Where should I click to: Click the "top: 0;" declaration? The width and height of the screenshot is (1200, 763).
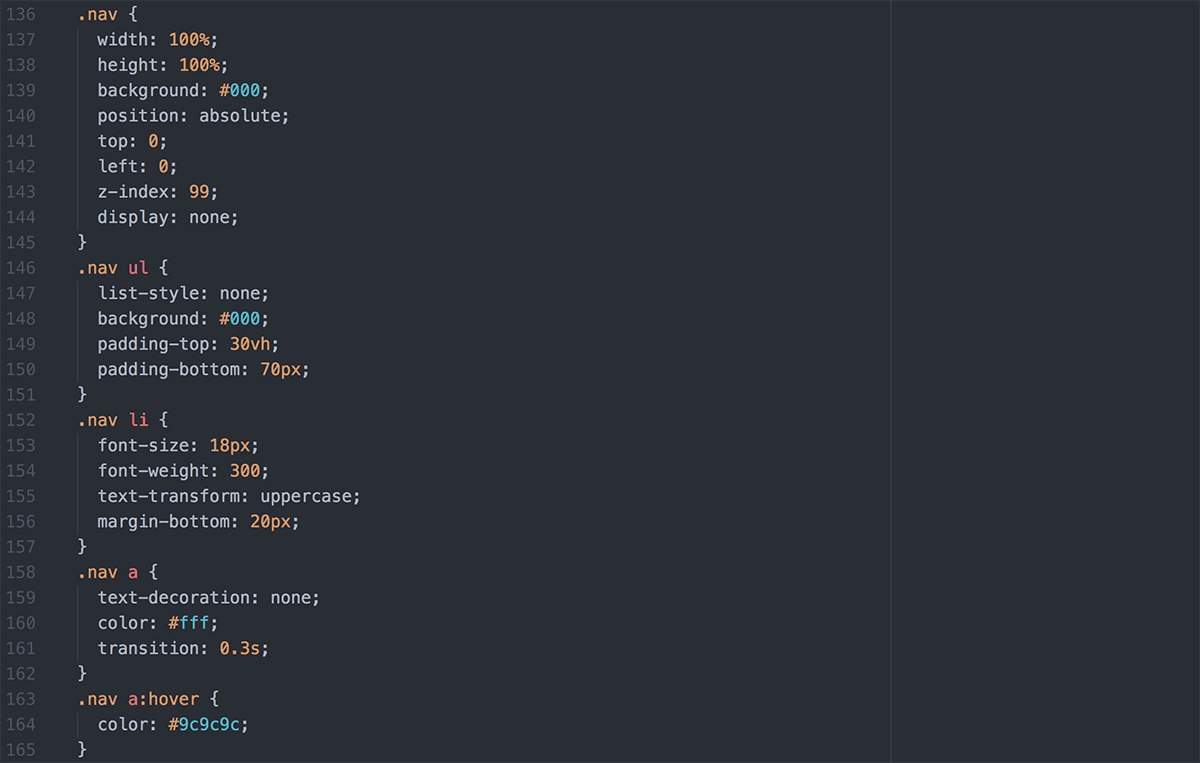click(x=132, y=141)
